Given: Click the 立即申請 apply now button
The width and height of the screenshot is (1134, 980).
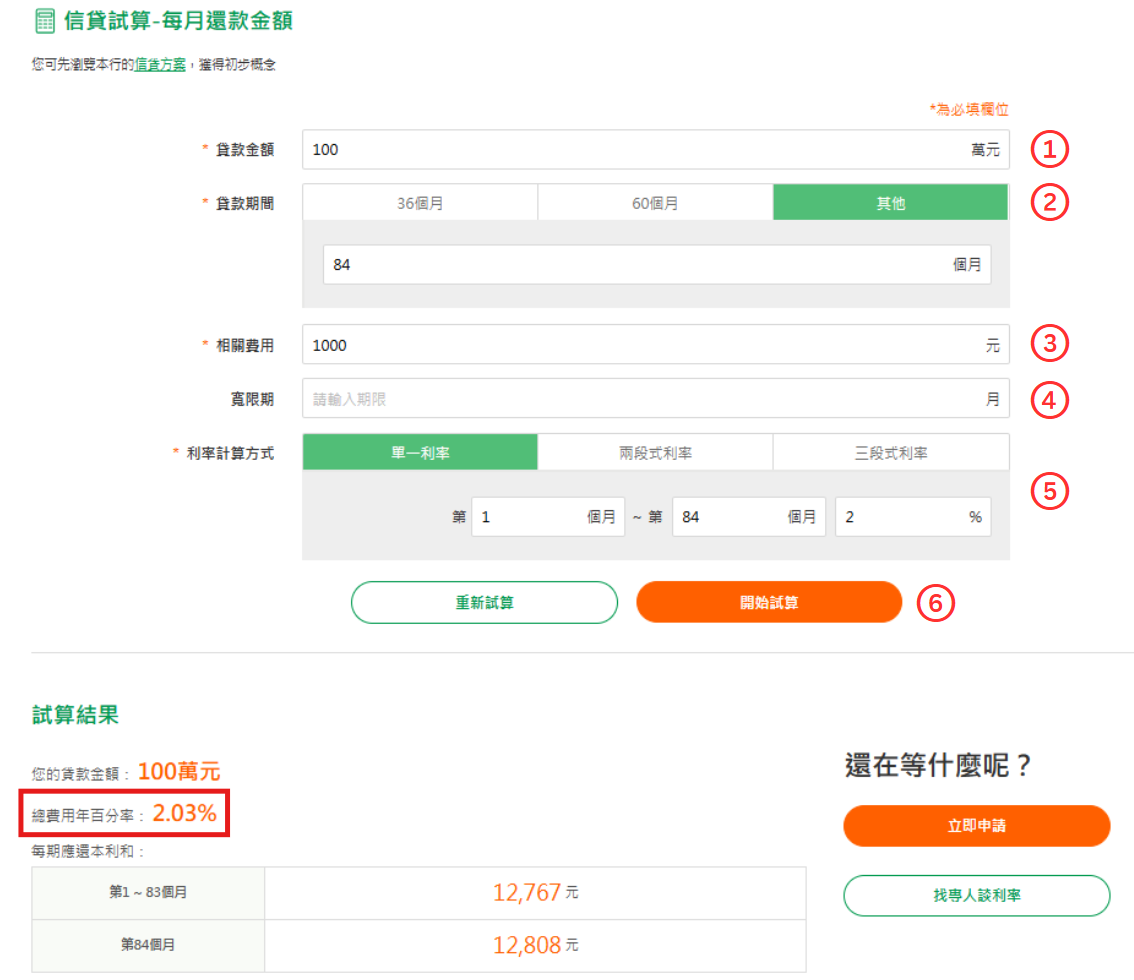Looking at the screenshot, I should click(x=976, y=826).
